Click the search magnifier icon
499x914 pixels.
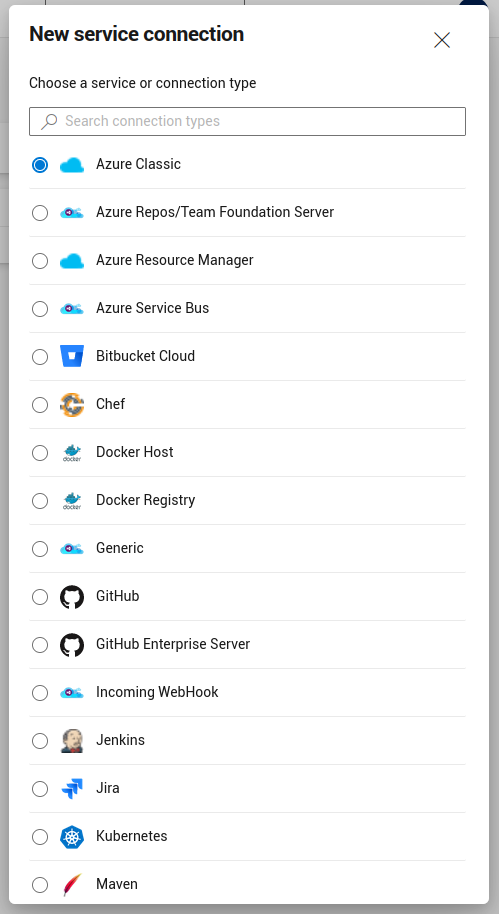click(x=49, y=121)
